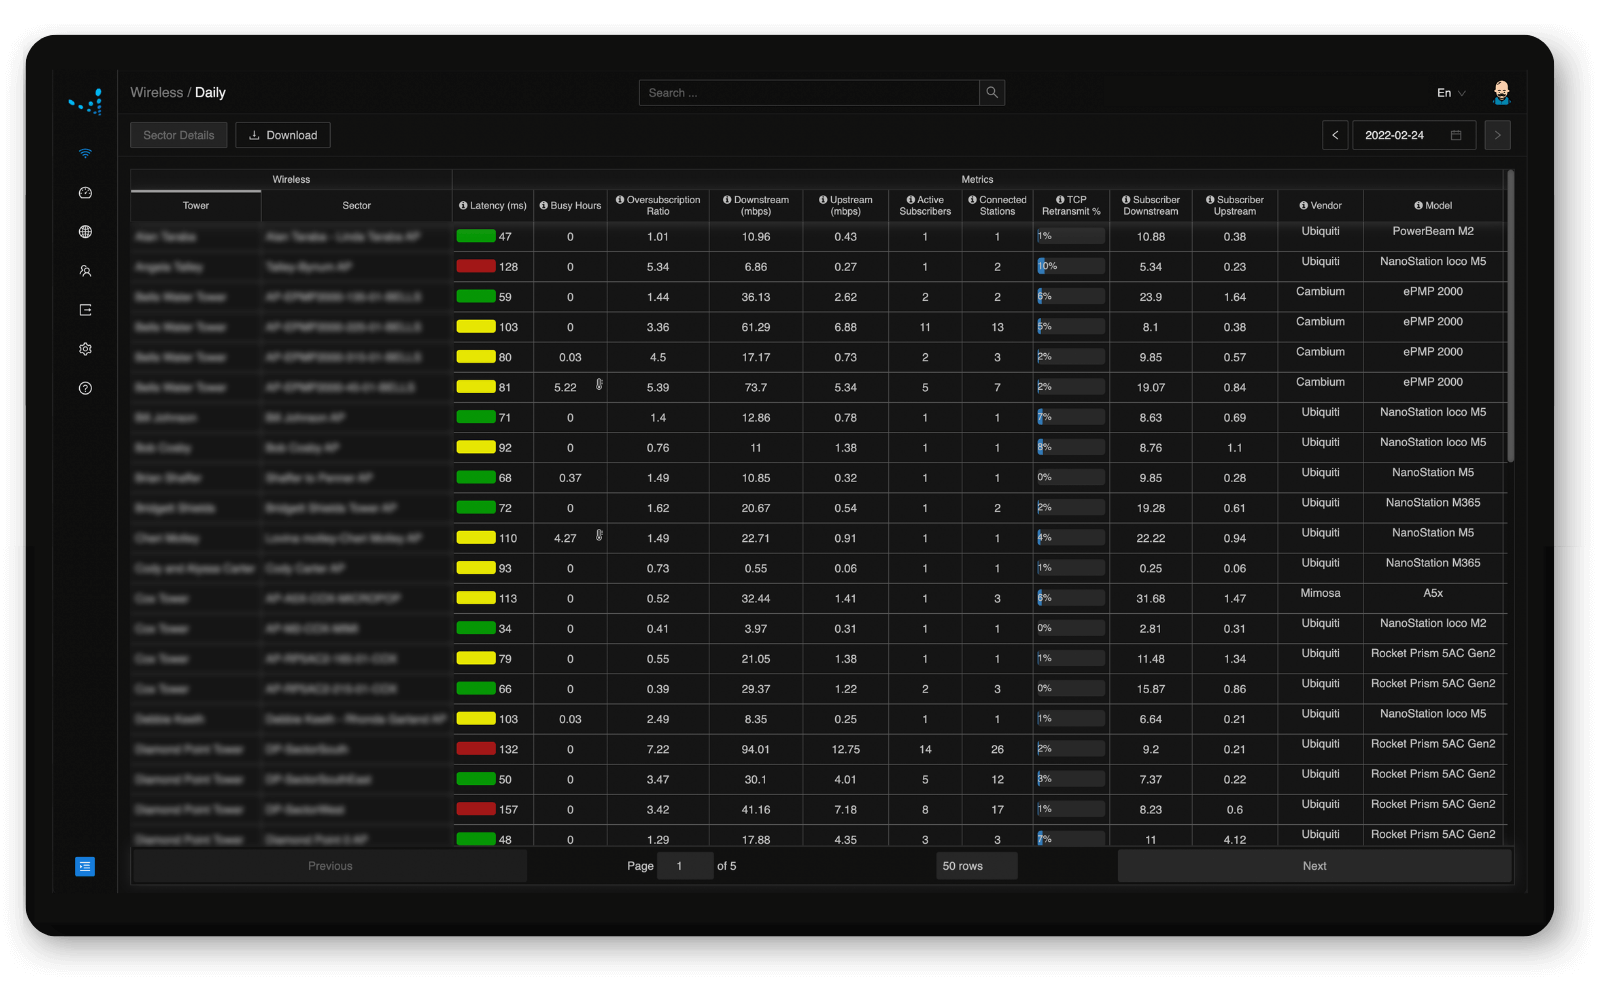Open Help with the question mark icon
The image size is (1600, 1000).
[85, 389]
